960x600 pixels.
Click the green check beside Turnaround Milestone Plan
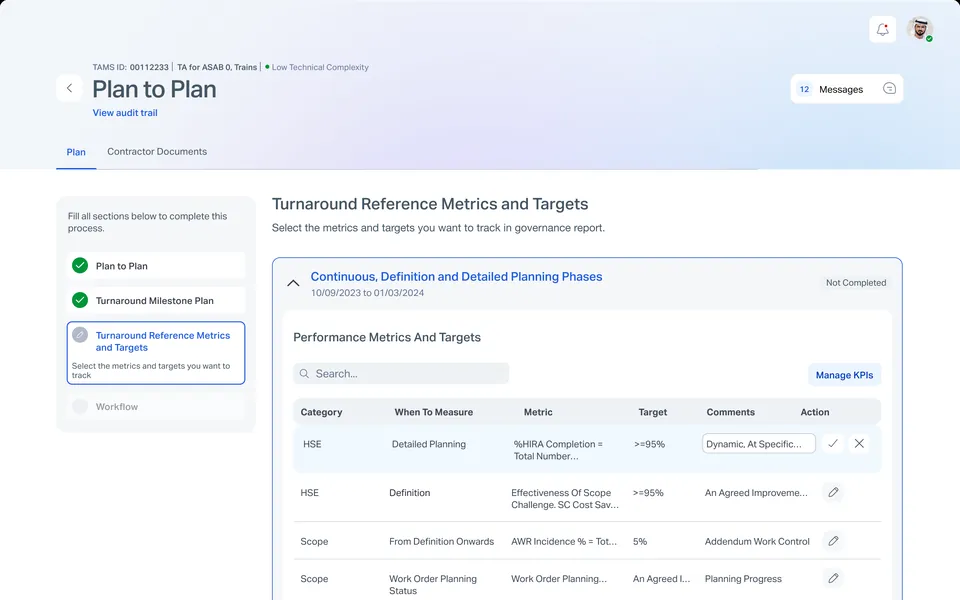pyautogui.click(x=80, y=300)
